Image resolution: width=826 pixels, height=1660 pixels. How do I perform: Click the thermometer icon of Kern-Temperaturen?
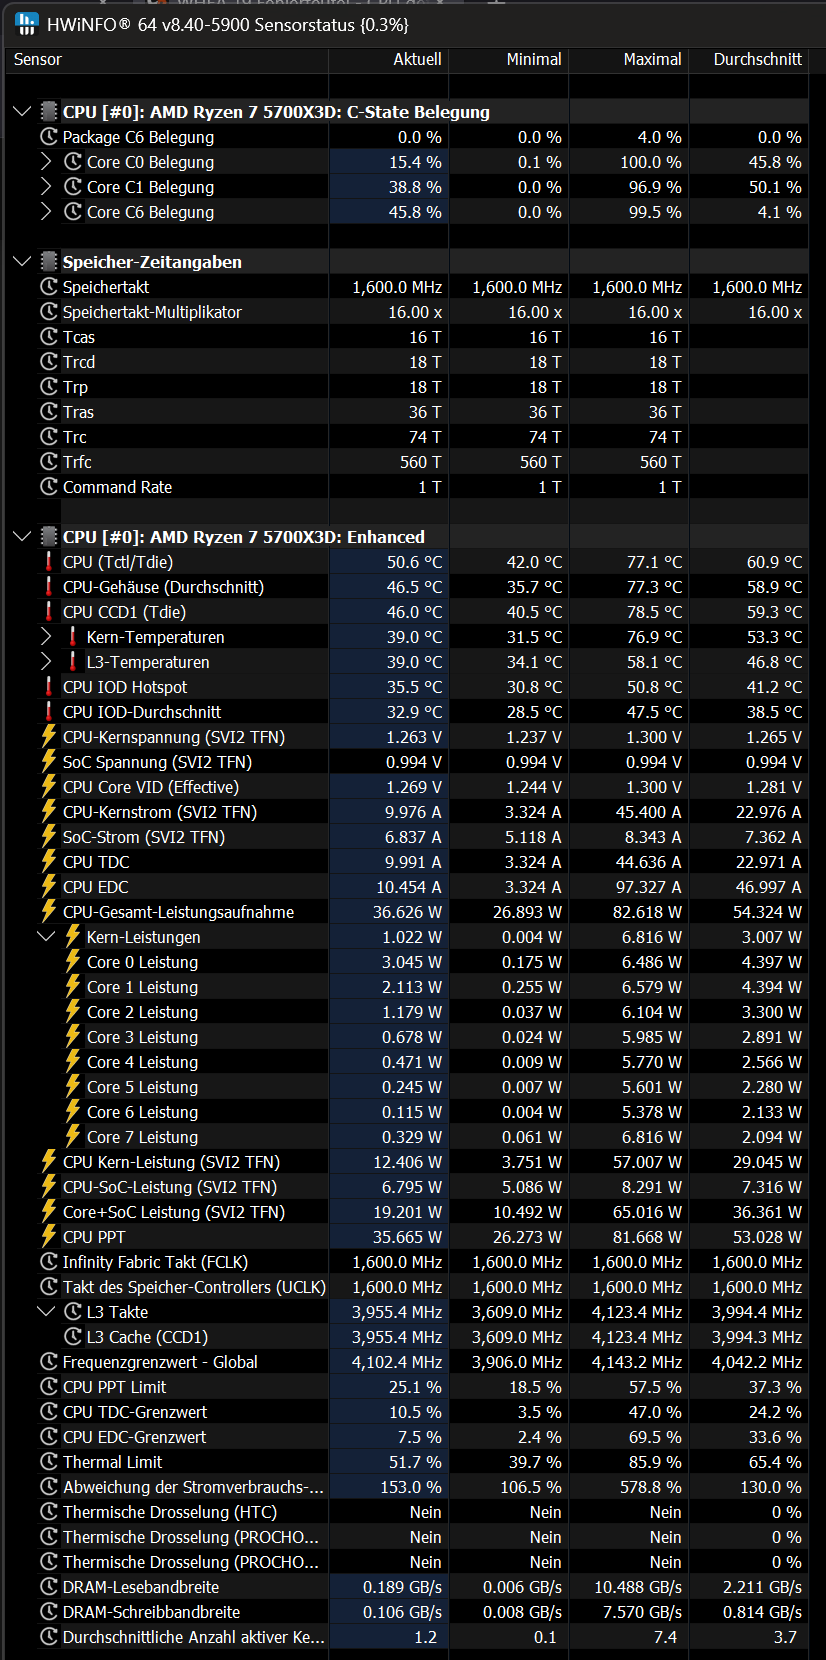point(73,636)
